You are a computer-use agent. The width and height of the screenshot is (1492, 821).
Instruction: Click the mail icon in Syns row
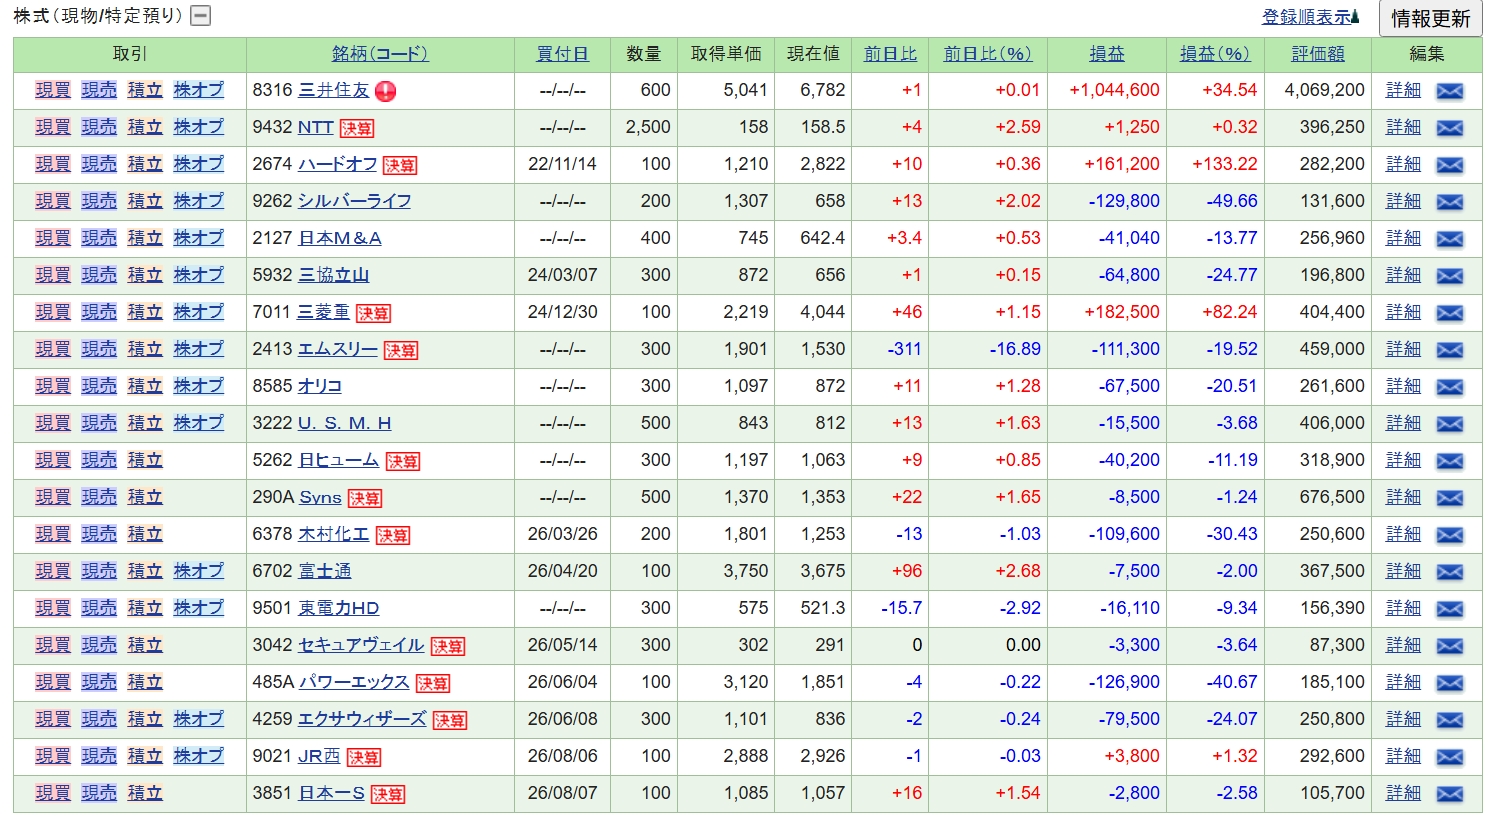1449,498
